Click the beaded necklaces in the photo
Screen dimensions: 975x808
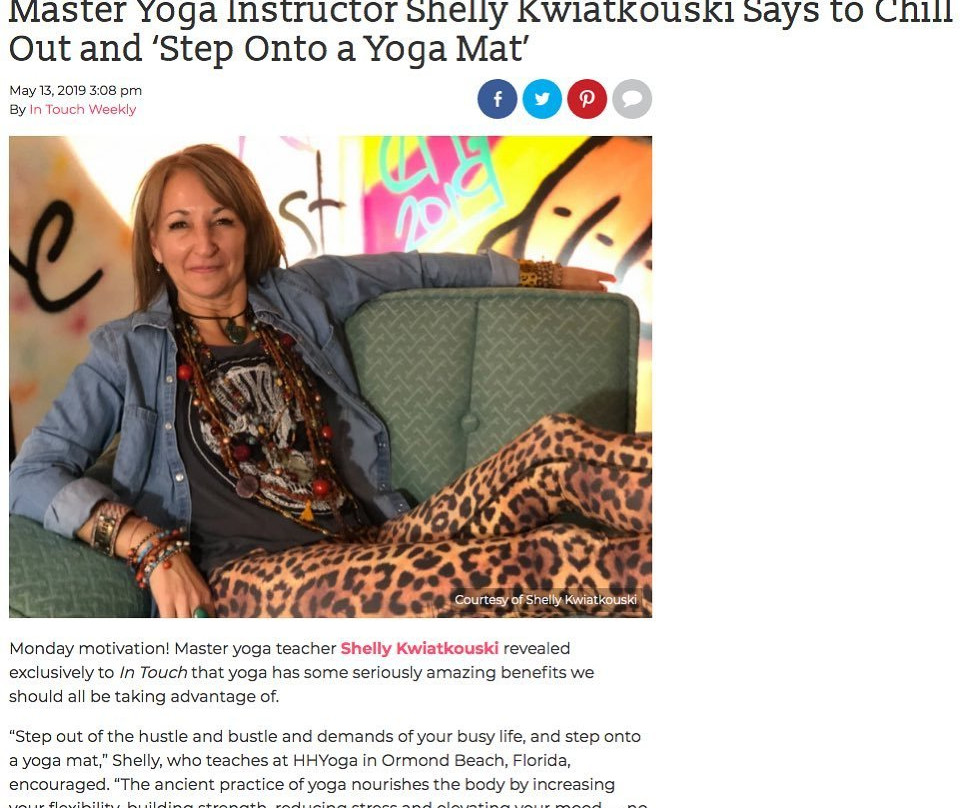click(261, 423)
